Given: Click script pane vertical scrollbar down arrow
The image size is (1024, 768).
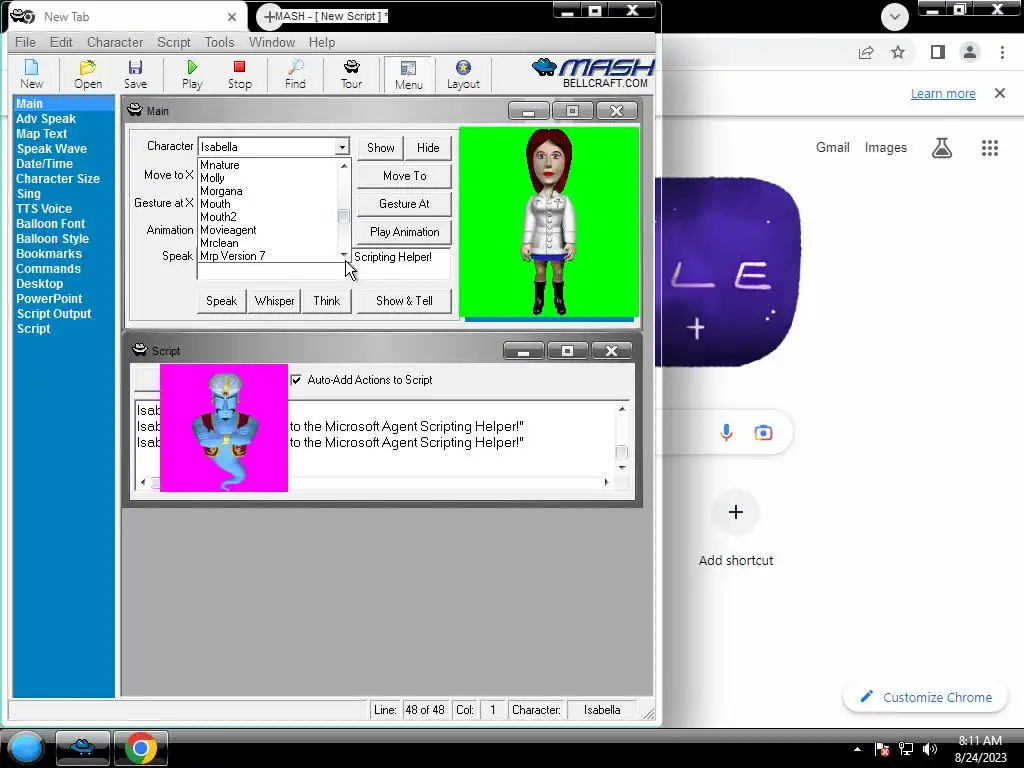Looking at the screenshot, I should (x=622, y=468).
